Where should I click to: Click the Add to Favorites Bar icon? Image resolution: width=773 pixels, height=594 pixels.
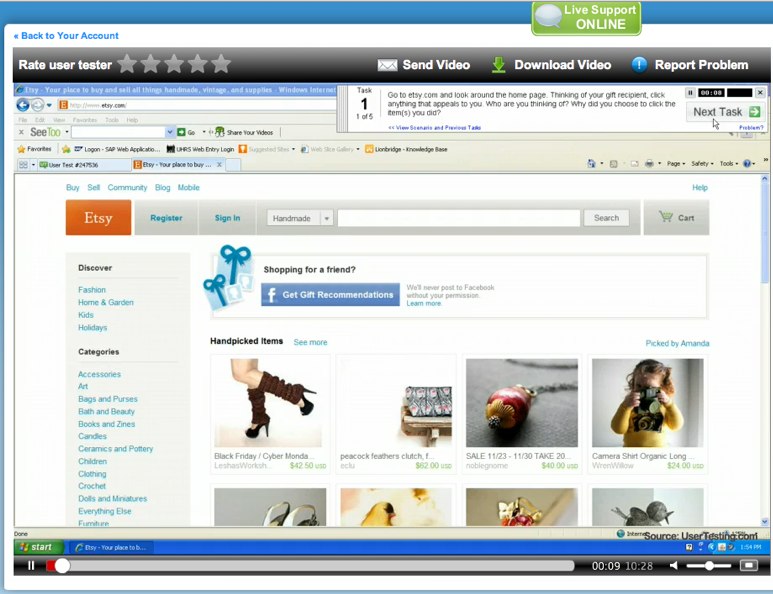(x=66, y=149)
